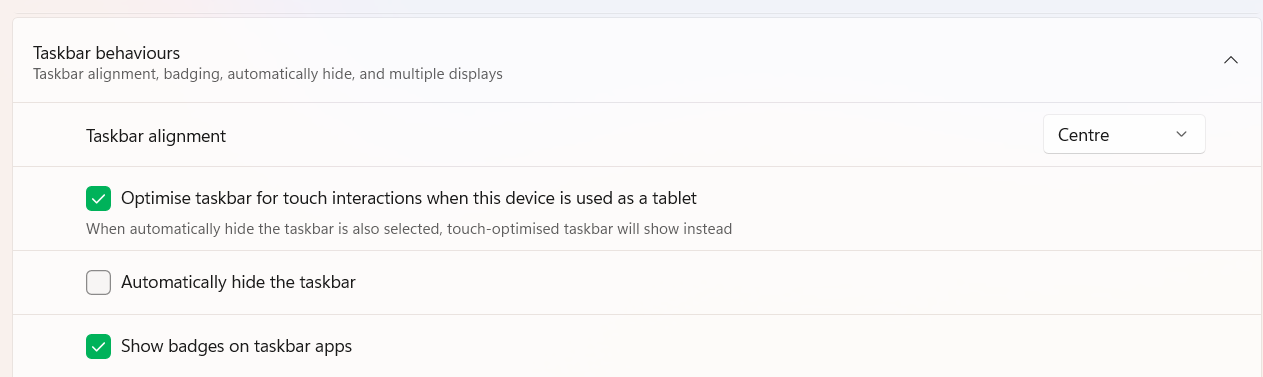Click the down arrow beside Centre
Viewport: 1263px width, 377px height.
1181,135
